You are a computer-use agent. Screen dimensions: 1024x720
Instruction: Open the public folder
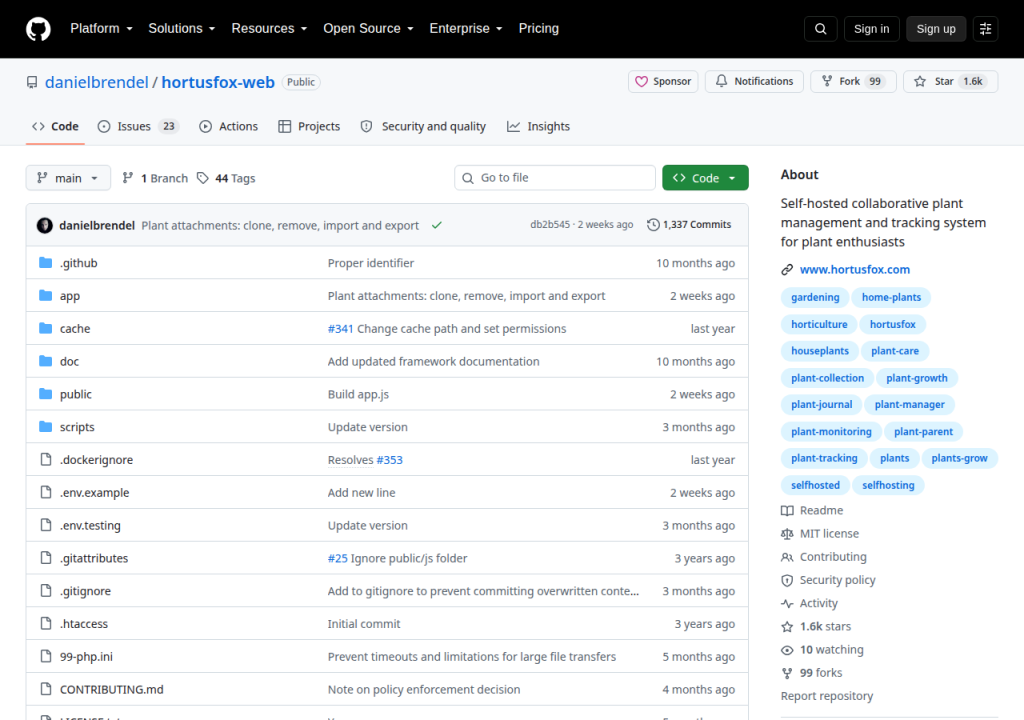(76, 394)
